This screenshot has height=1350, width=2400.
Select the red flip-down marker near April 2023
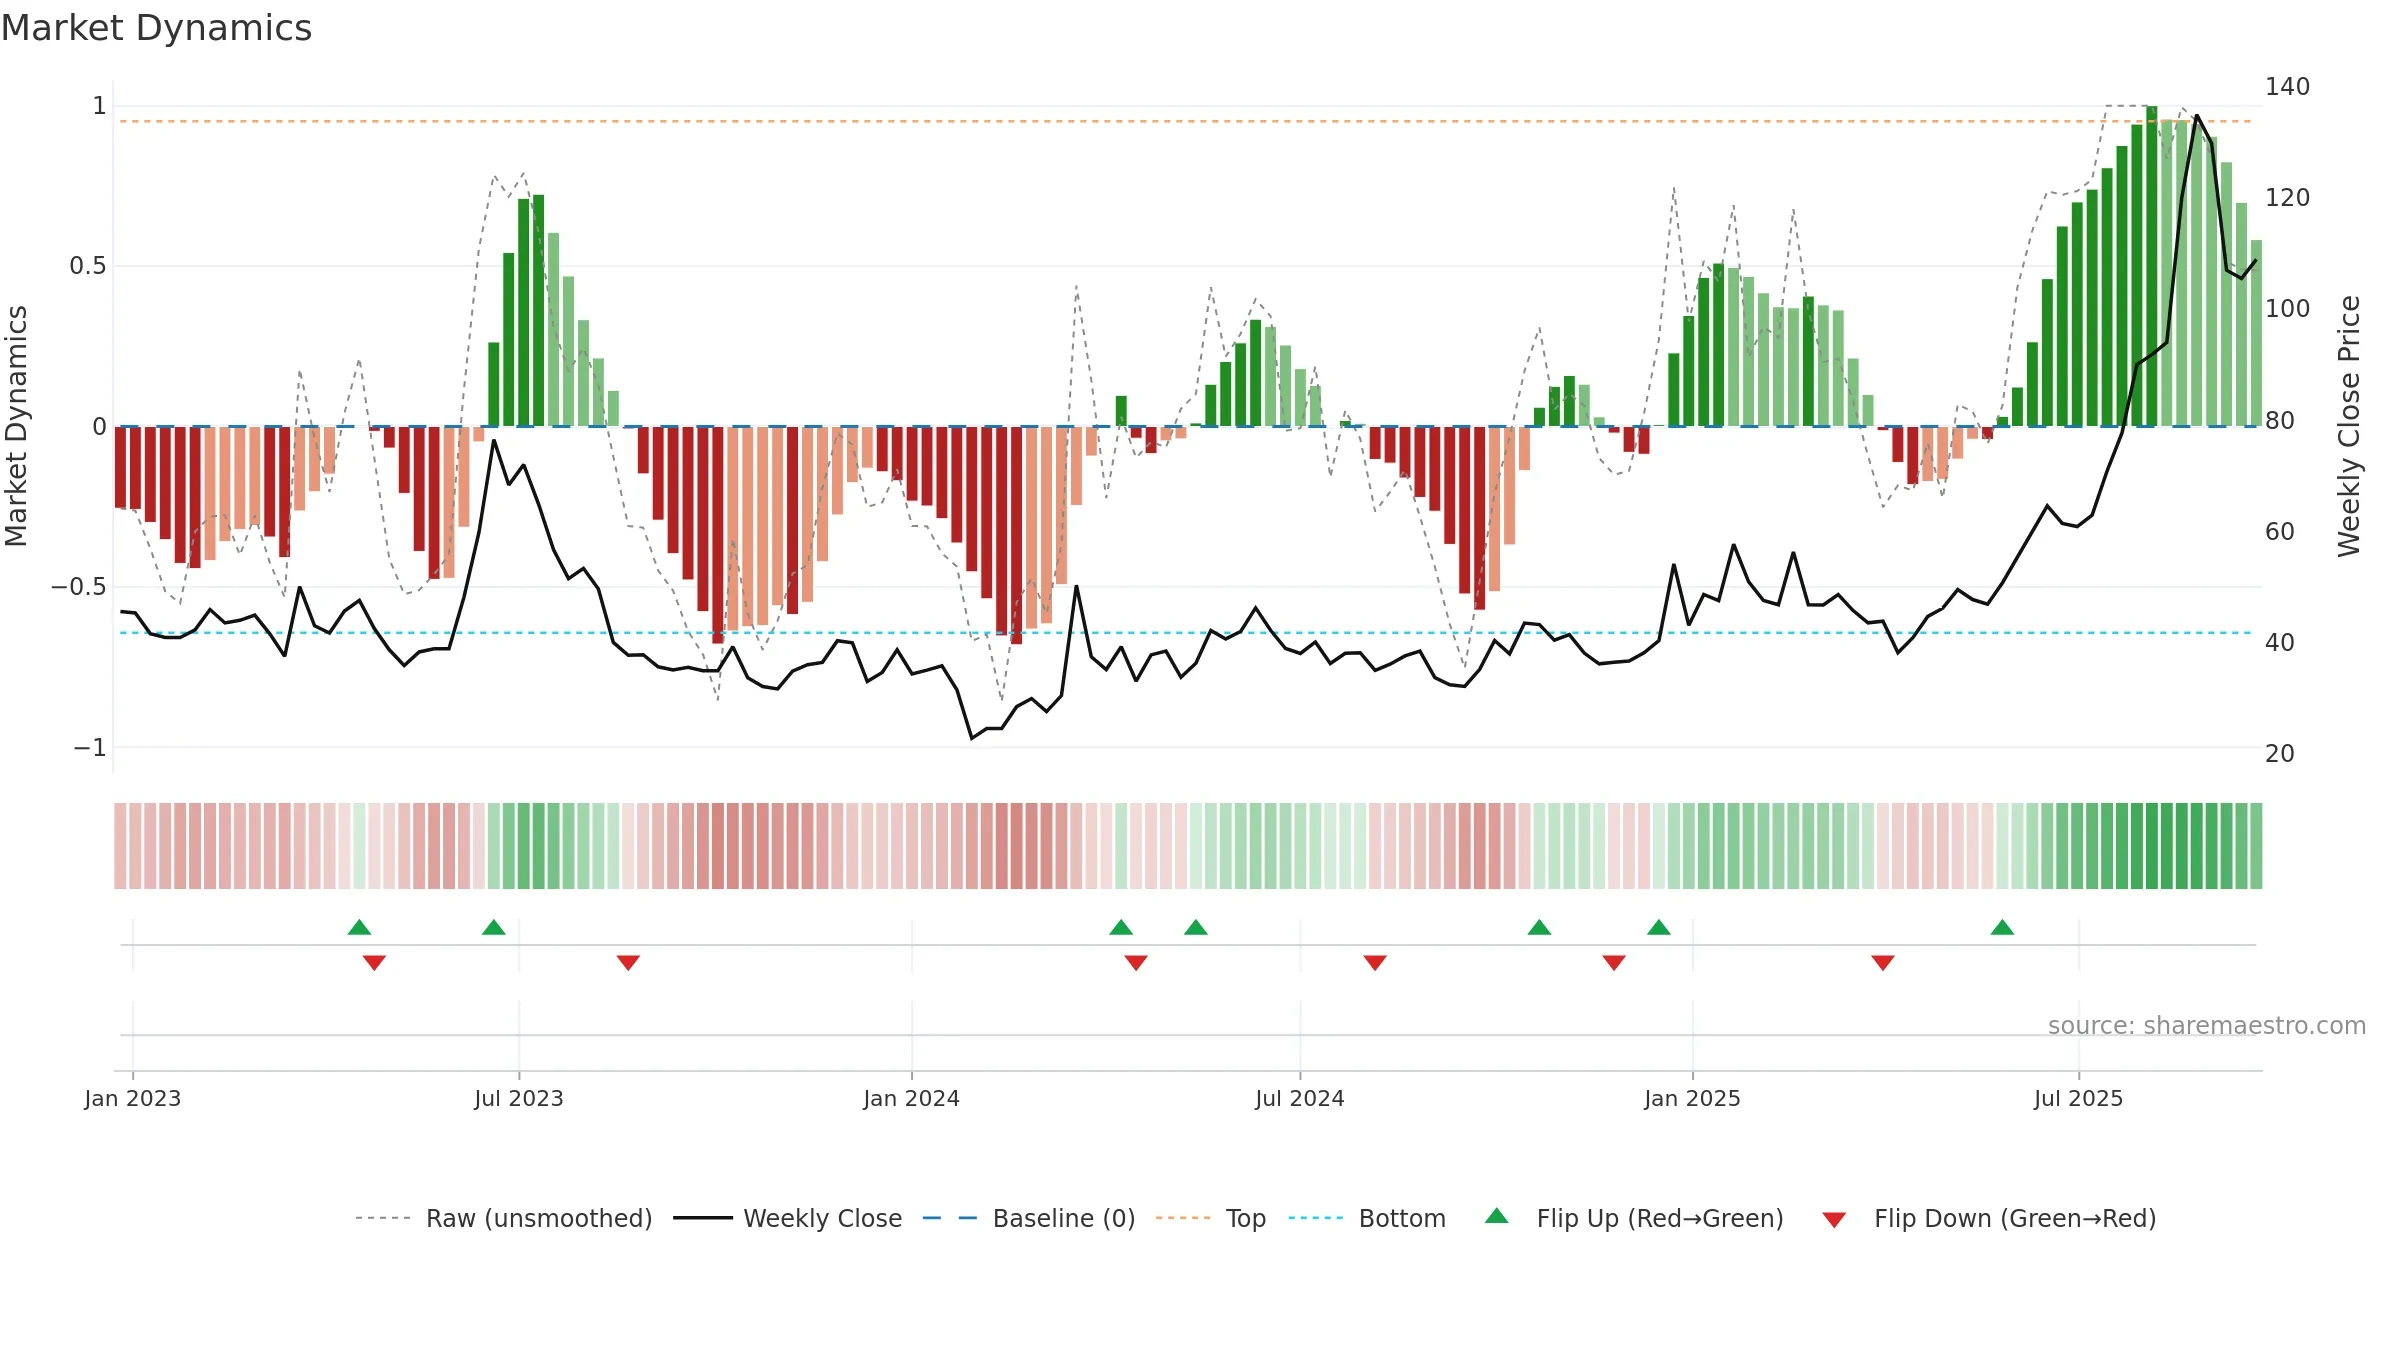tap(374, 962)
